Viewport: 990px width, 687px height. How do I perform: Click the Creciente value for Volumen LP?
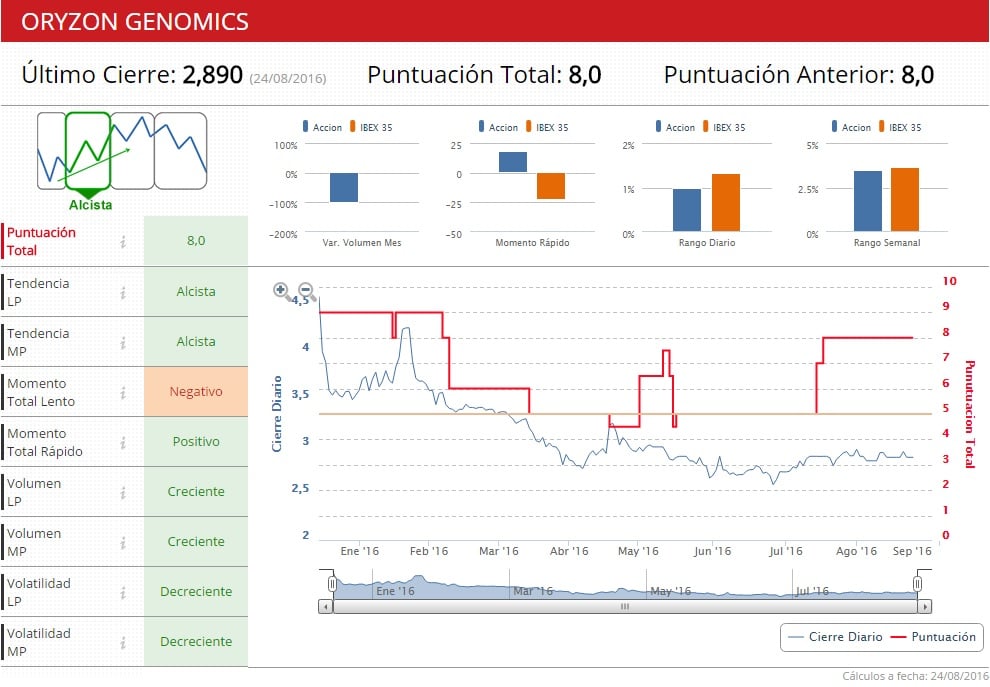click(196, 491)
